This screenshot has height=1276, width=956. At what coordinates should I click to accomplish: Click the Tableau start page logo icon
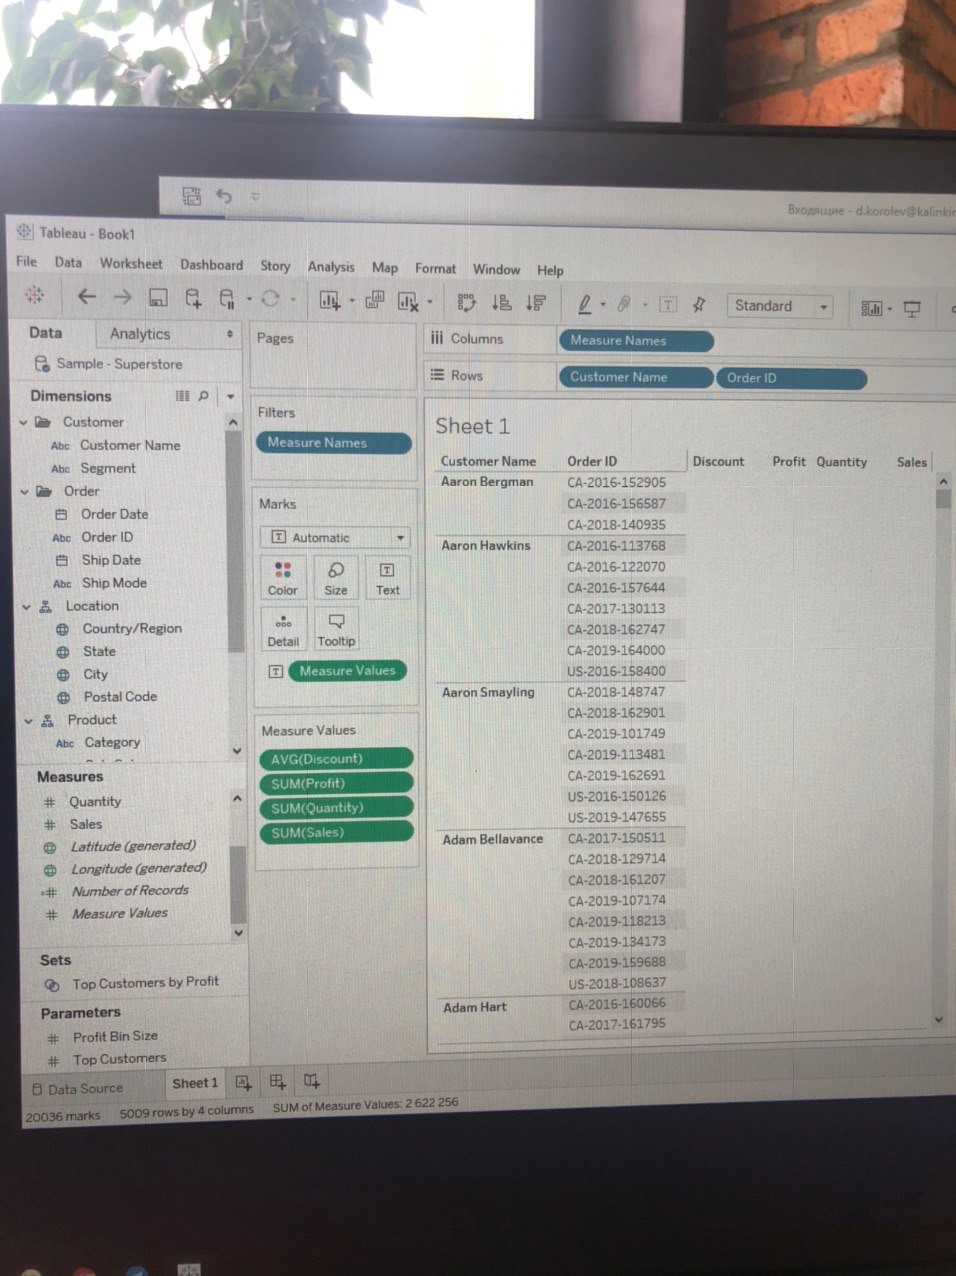[35, 296]
